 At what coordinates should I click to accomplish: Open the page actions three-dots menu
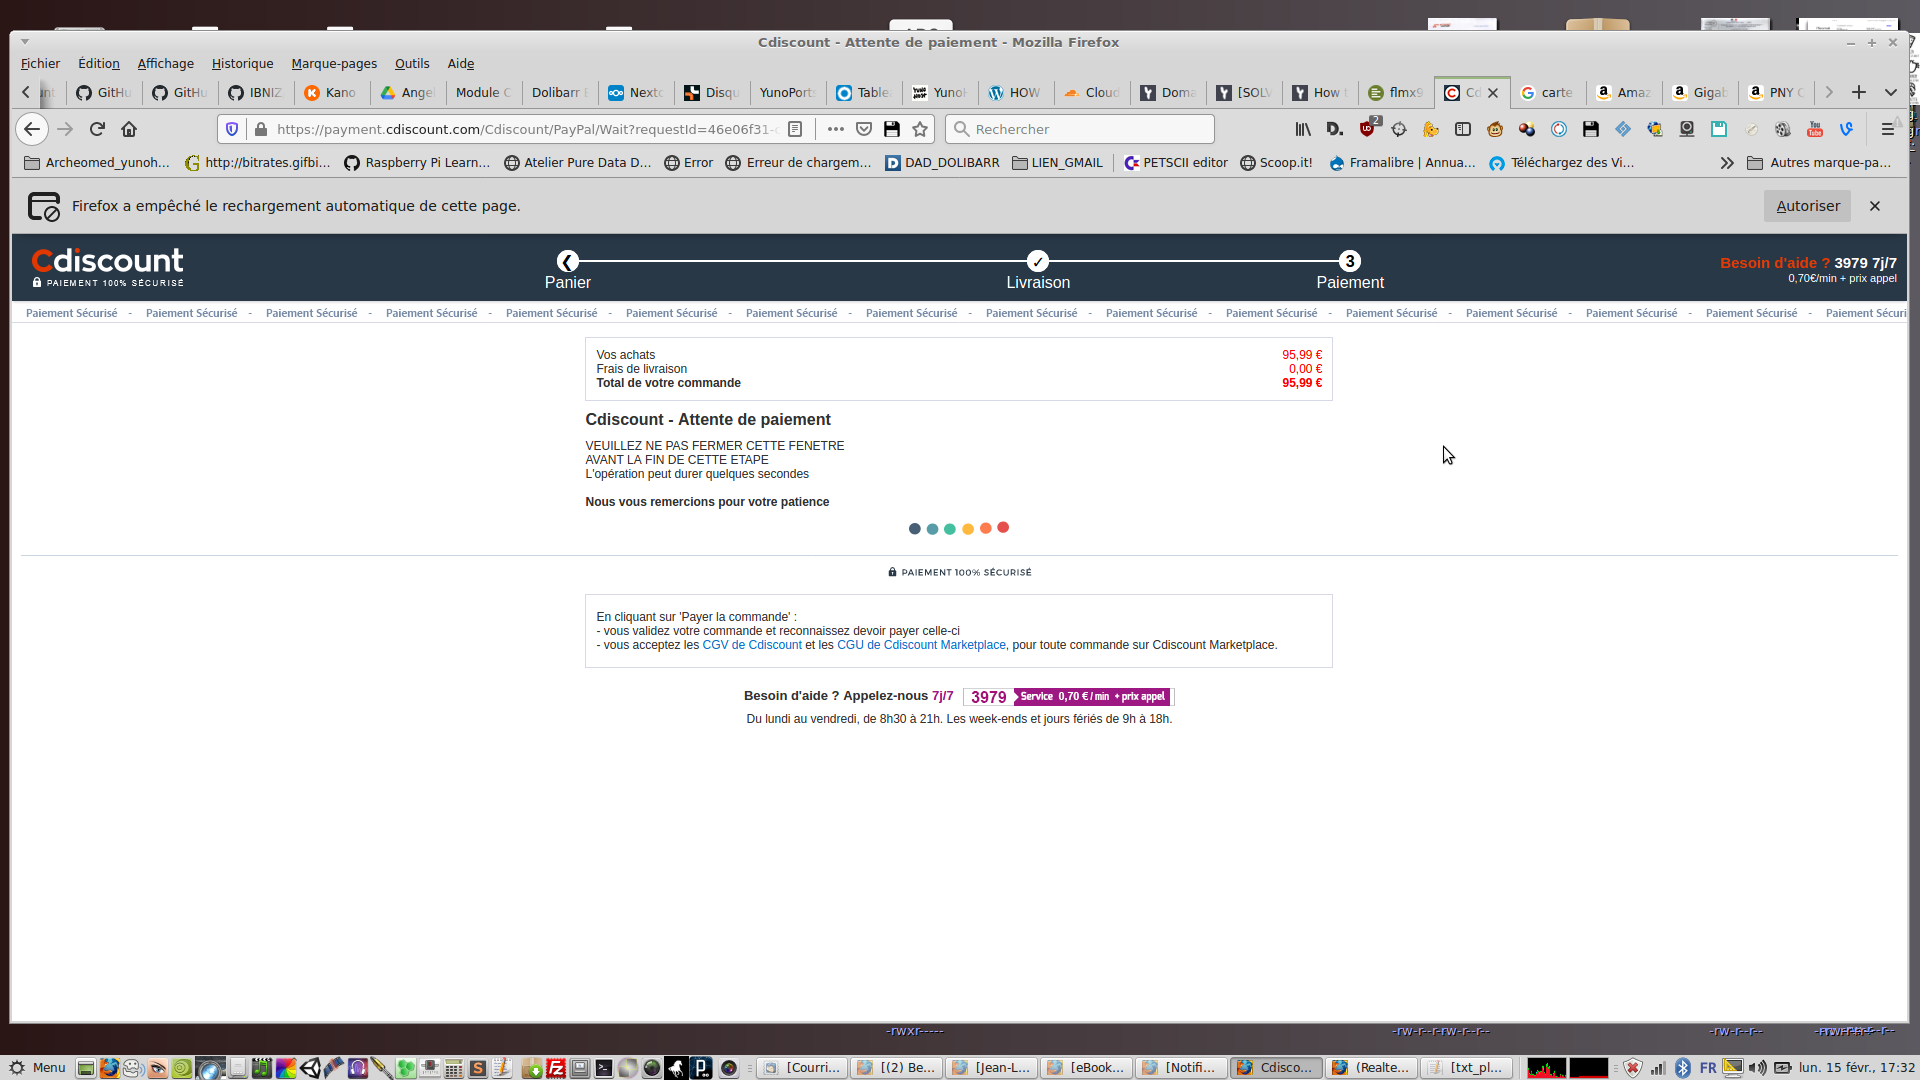point(836,129)
